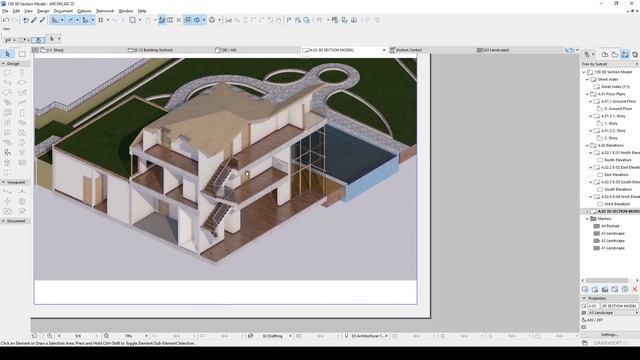Open the Teamwork menu

click(x=105, y=11)
